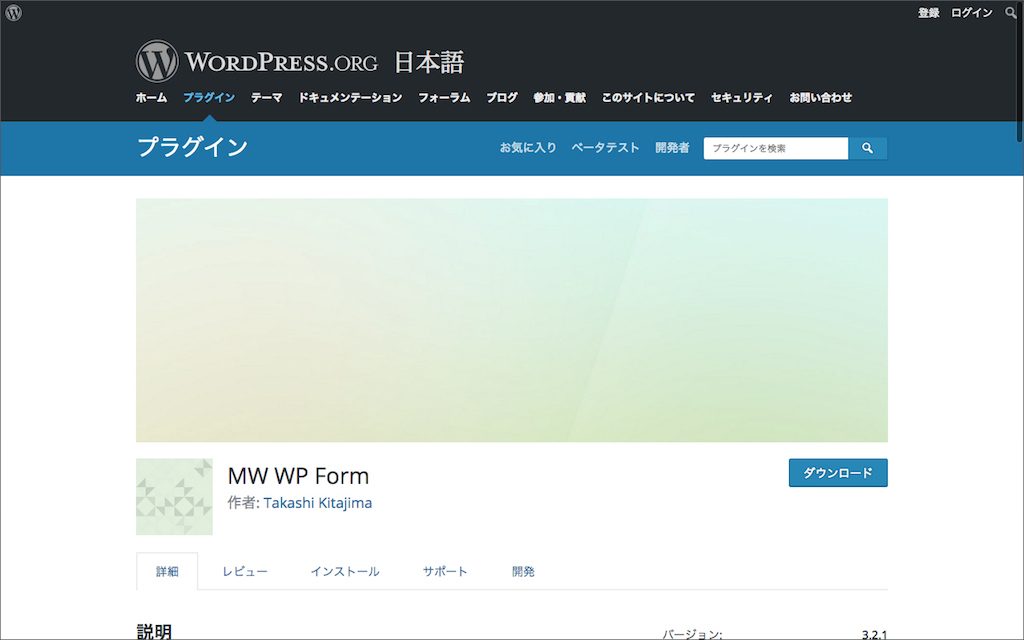Open the フォーラム menu item
1024x640 pixels.
pyautogui.click(x=444, y=97)
